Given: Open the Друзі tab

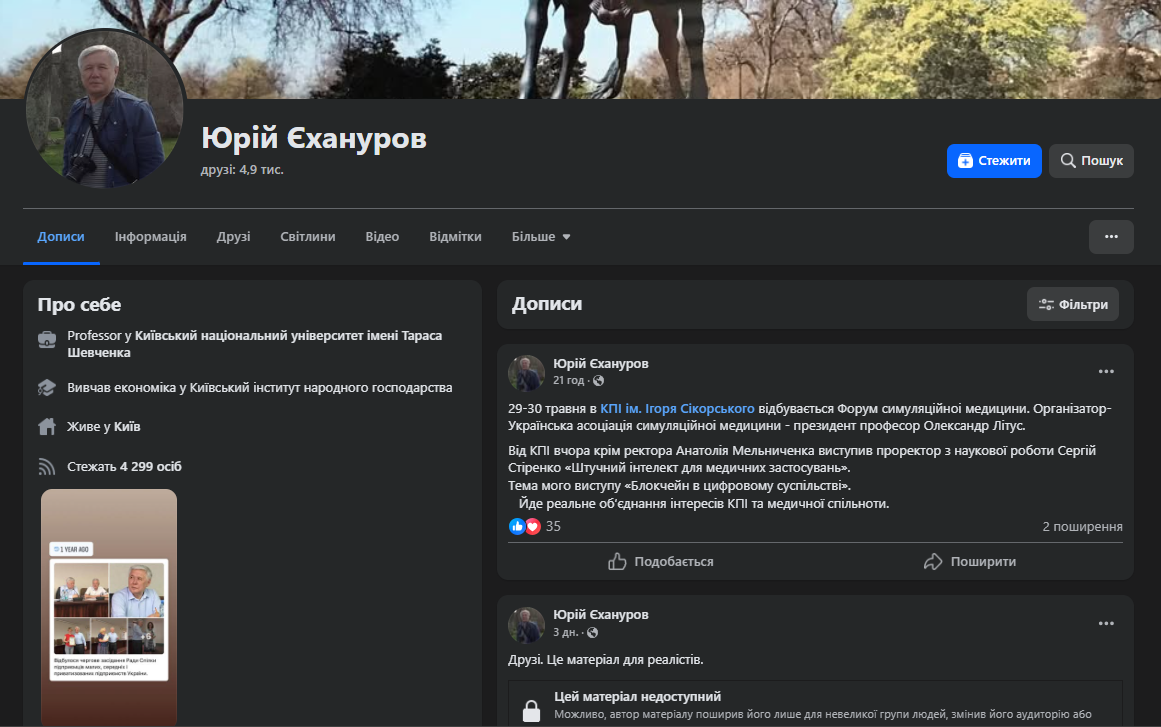Looking at the screenshot, I should pos(233,237).
